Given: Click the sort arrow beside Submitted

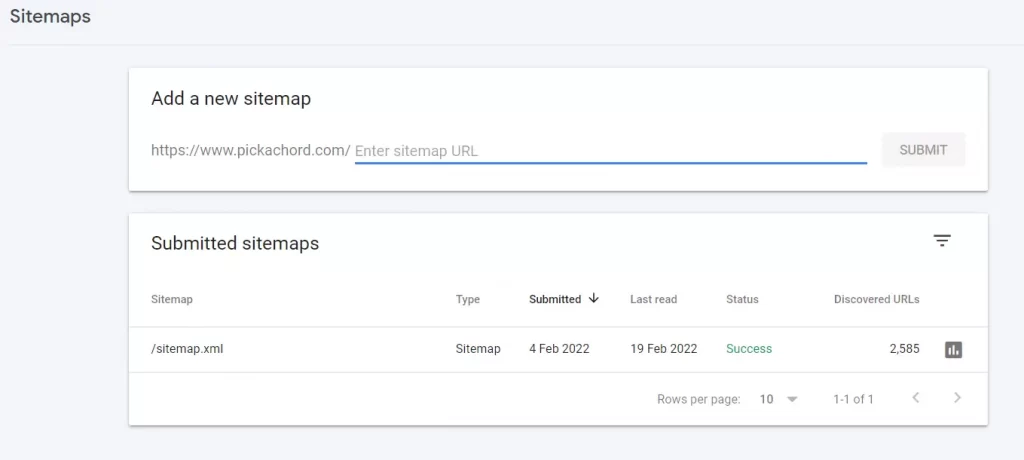Looking at the screenshot, I should pyautogui.click(x=594, y=298).
